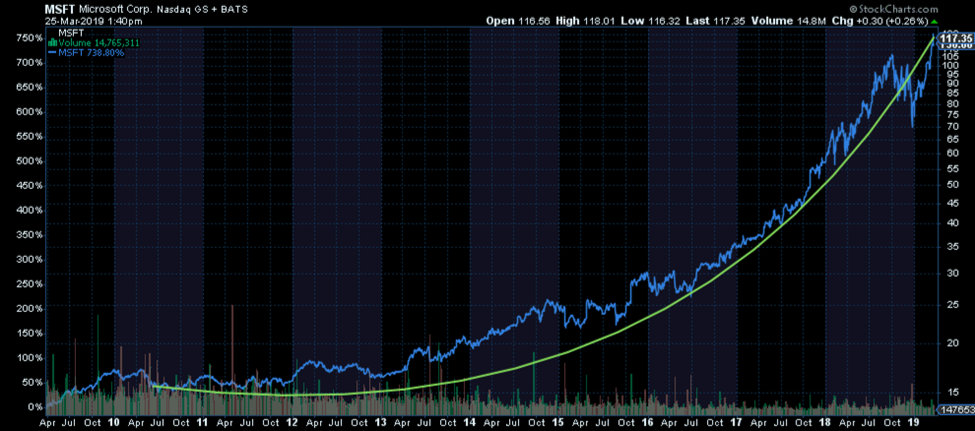Click year 10 on the time axis

[114, 422]
